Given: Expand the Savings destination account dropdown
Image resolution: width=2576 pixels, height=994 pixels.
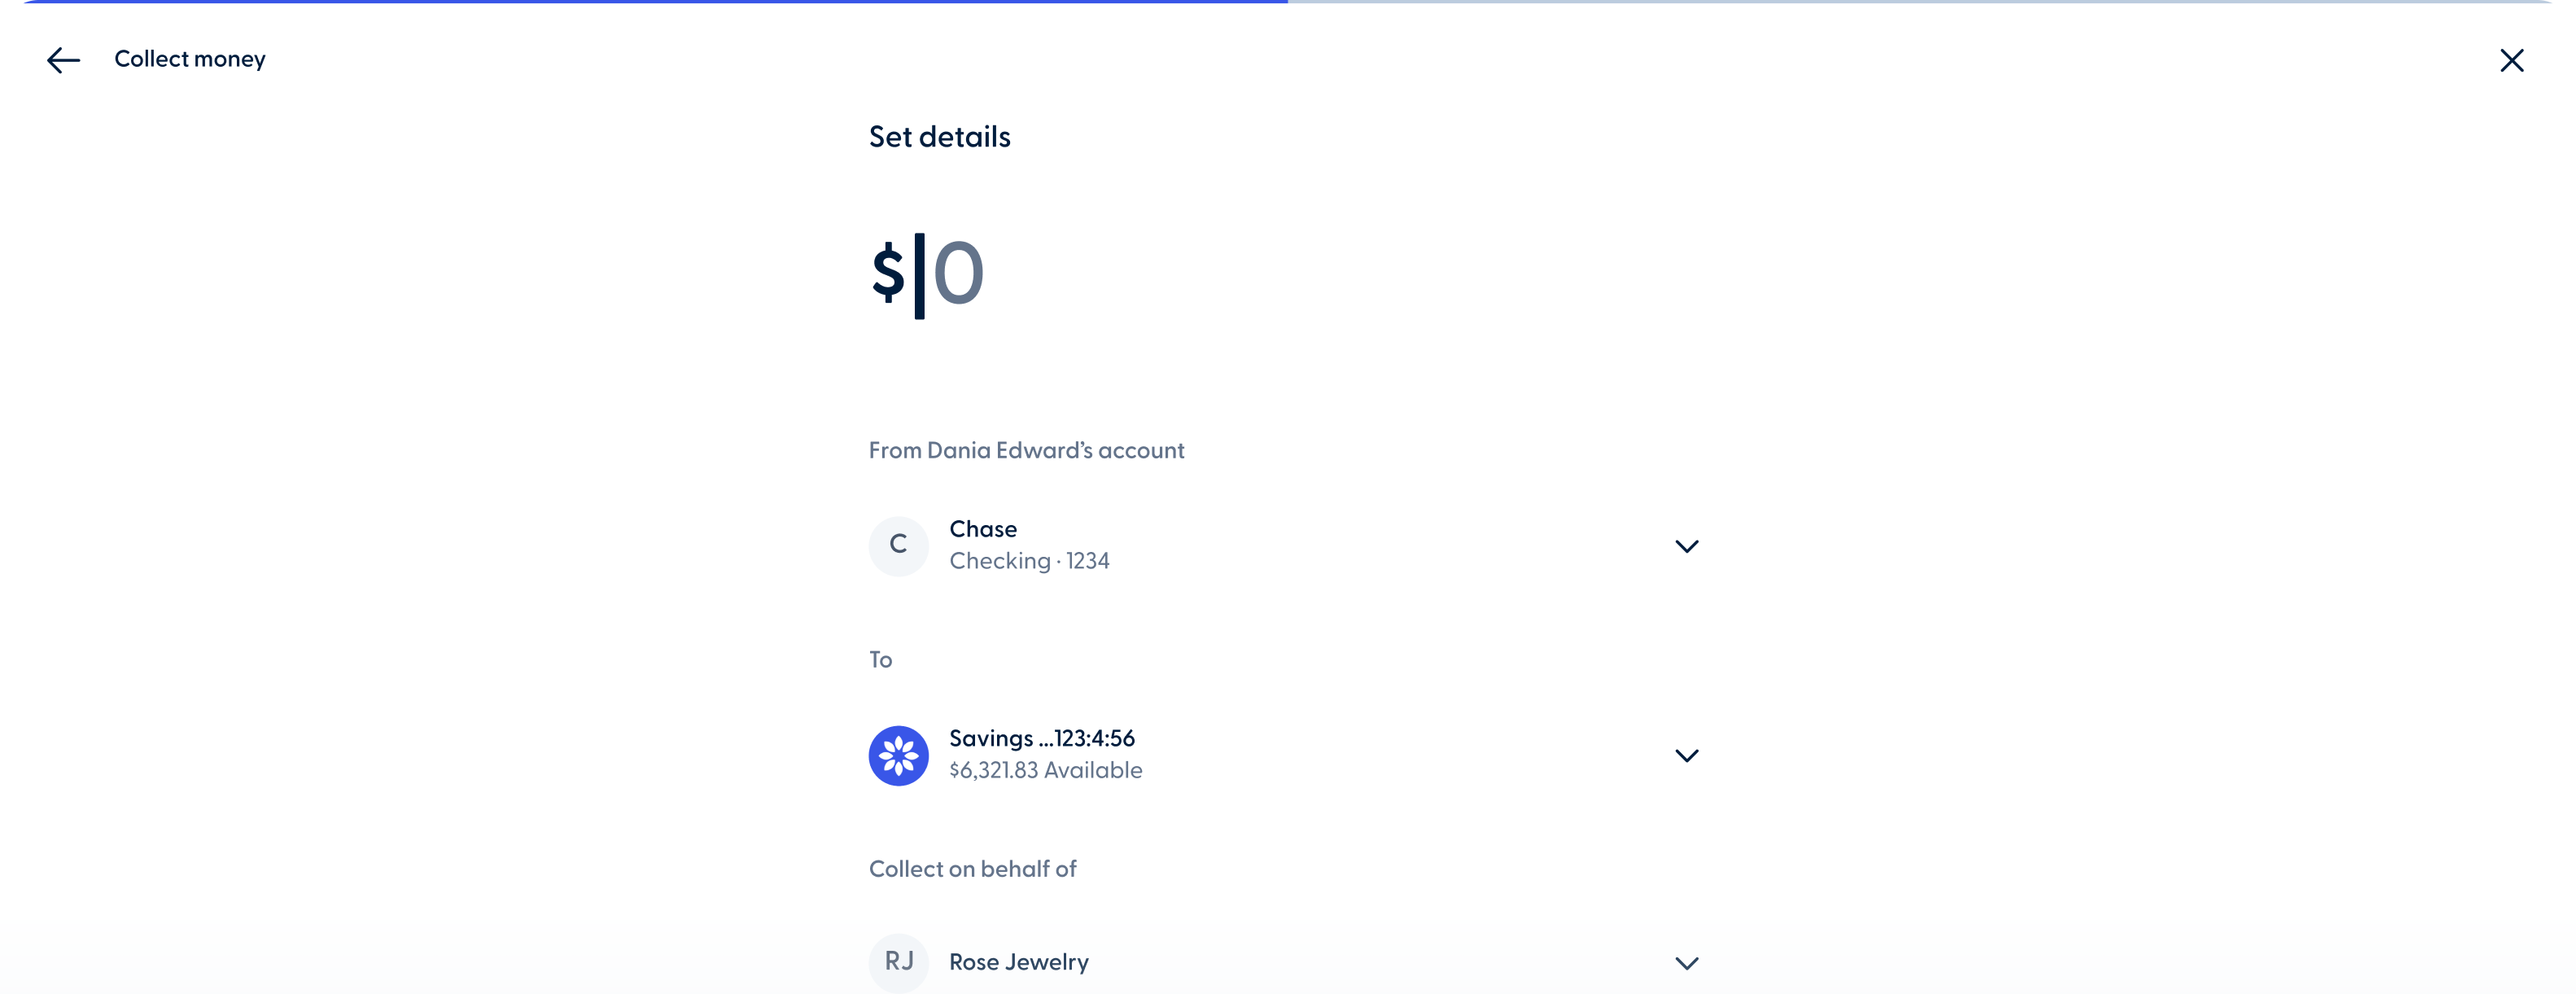Looking at the screenshot, I should [1687, 755].
